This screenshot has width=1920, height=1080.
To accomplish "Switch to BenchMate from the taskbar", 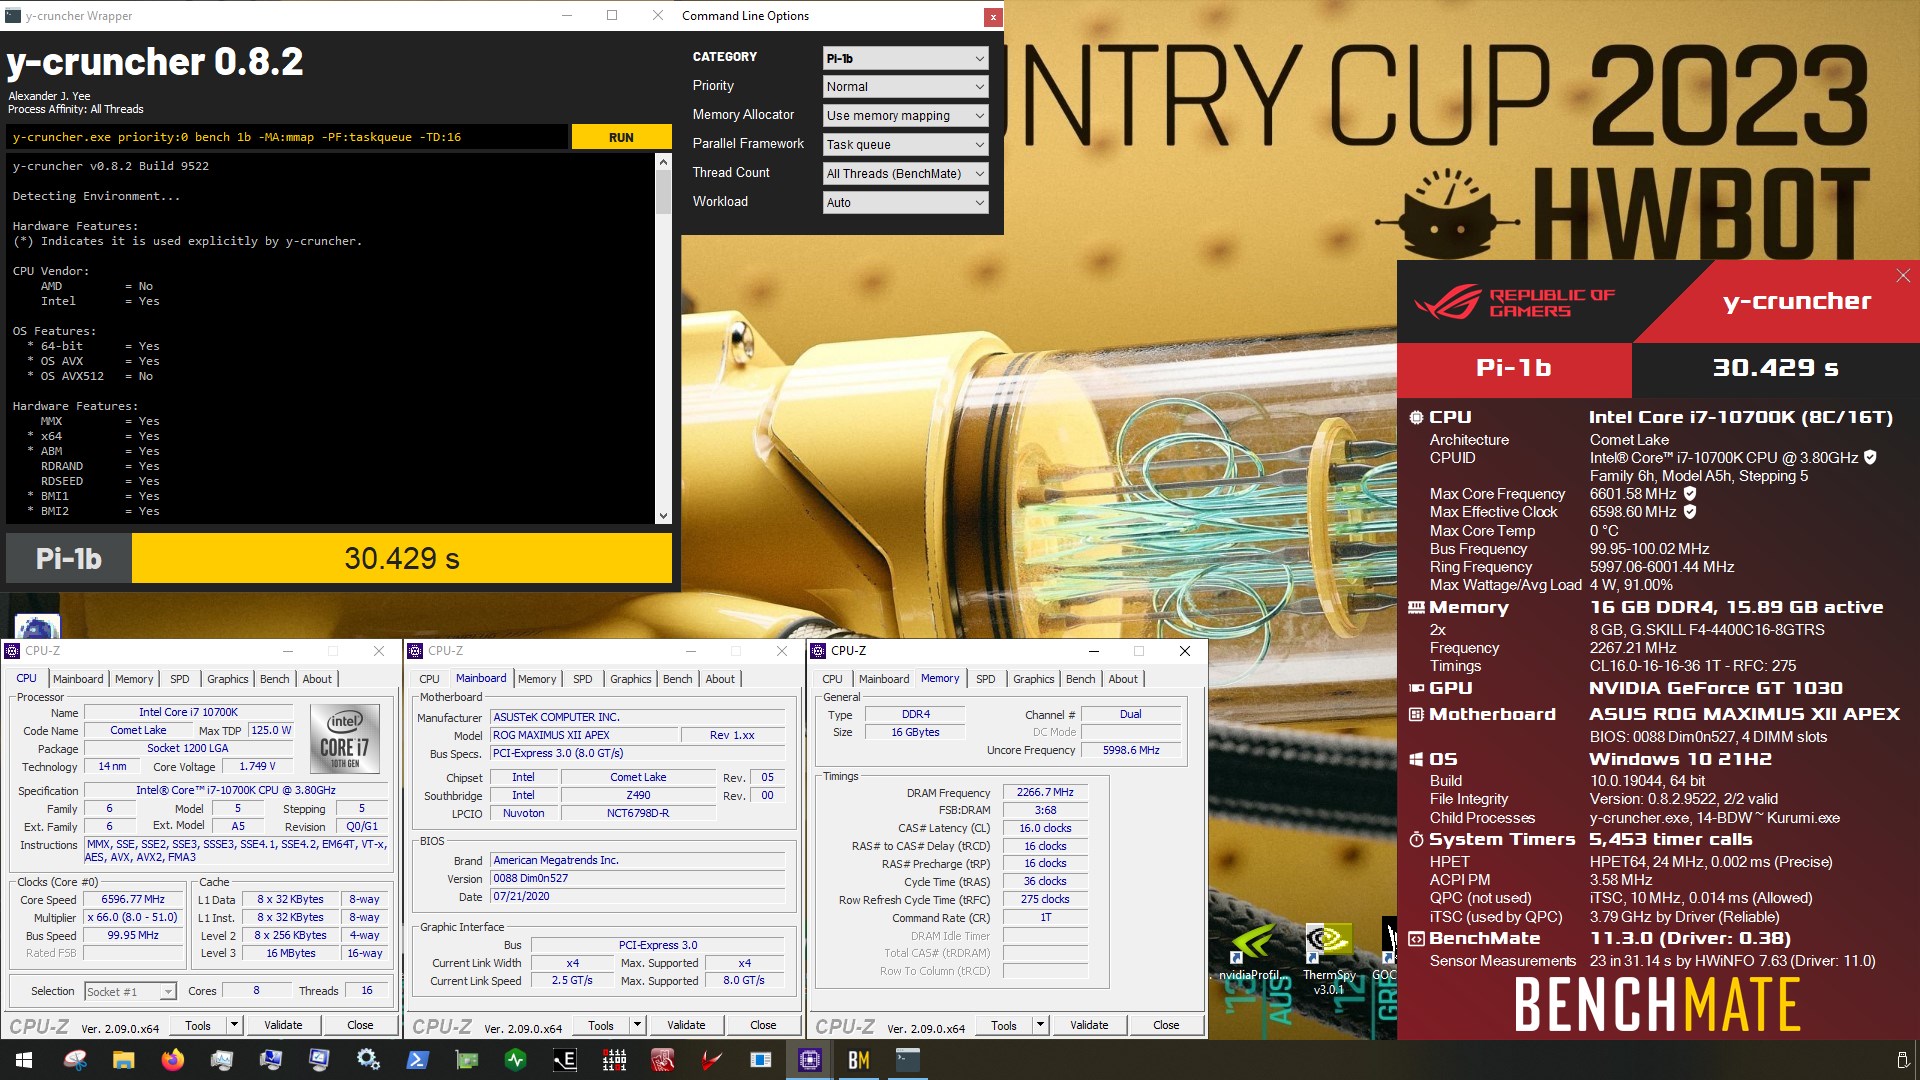I will (x=858, y=1060).
